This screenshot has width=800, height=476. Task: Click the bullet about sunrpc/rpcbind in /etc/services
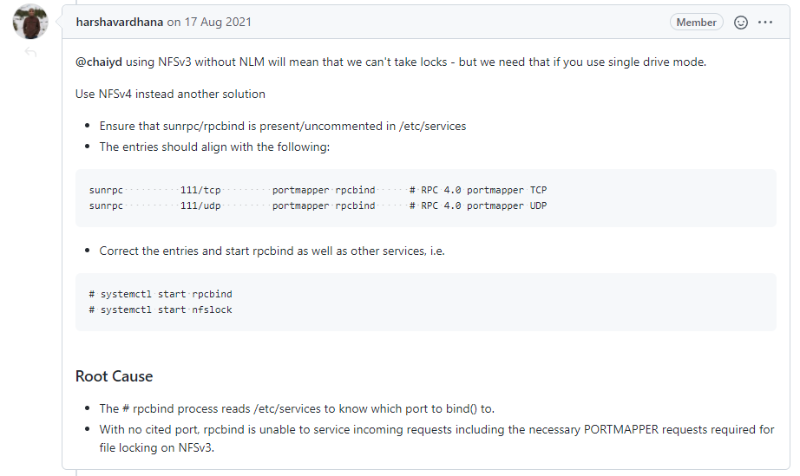pyautogui.click(x=282, y=126)
